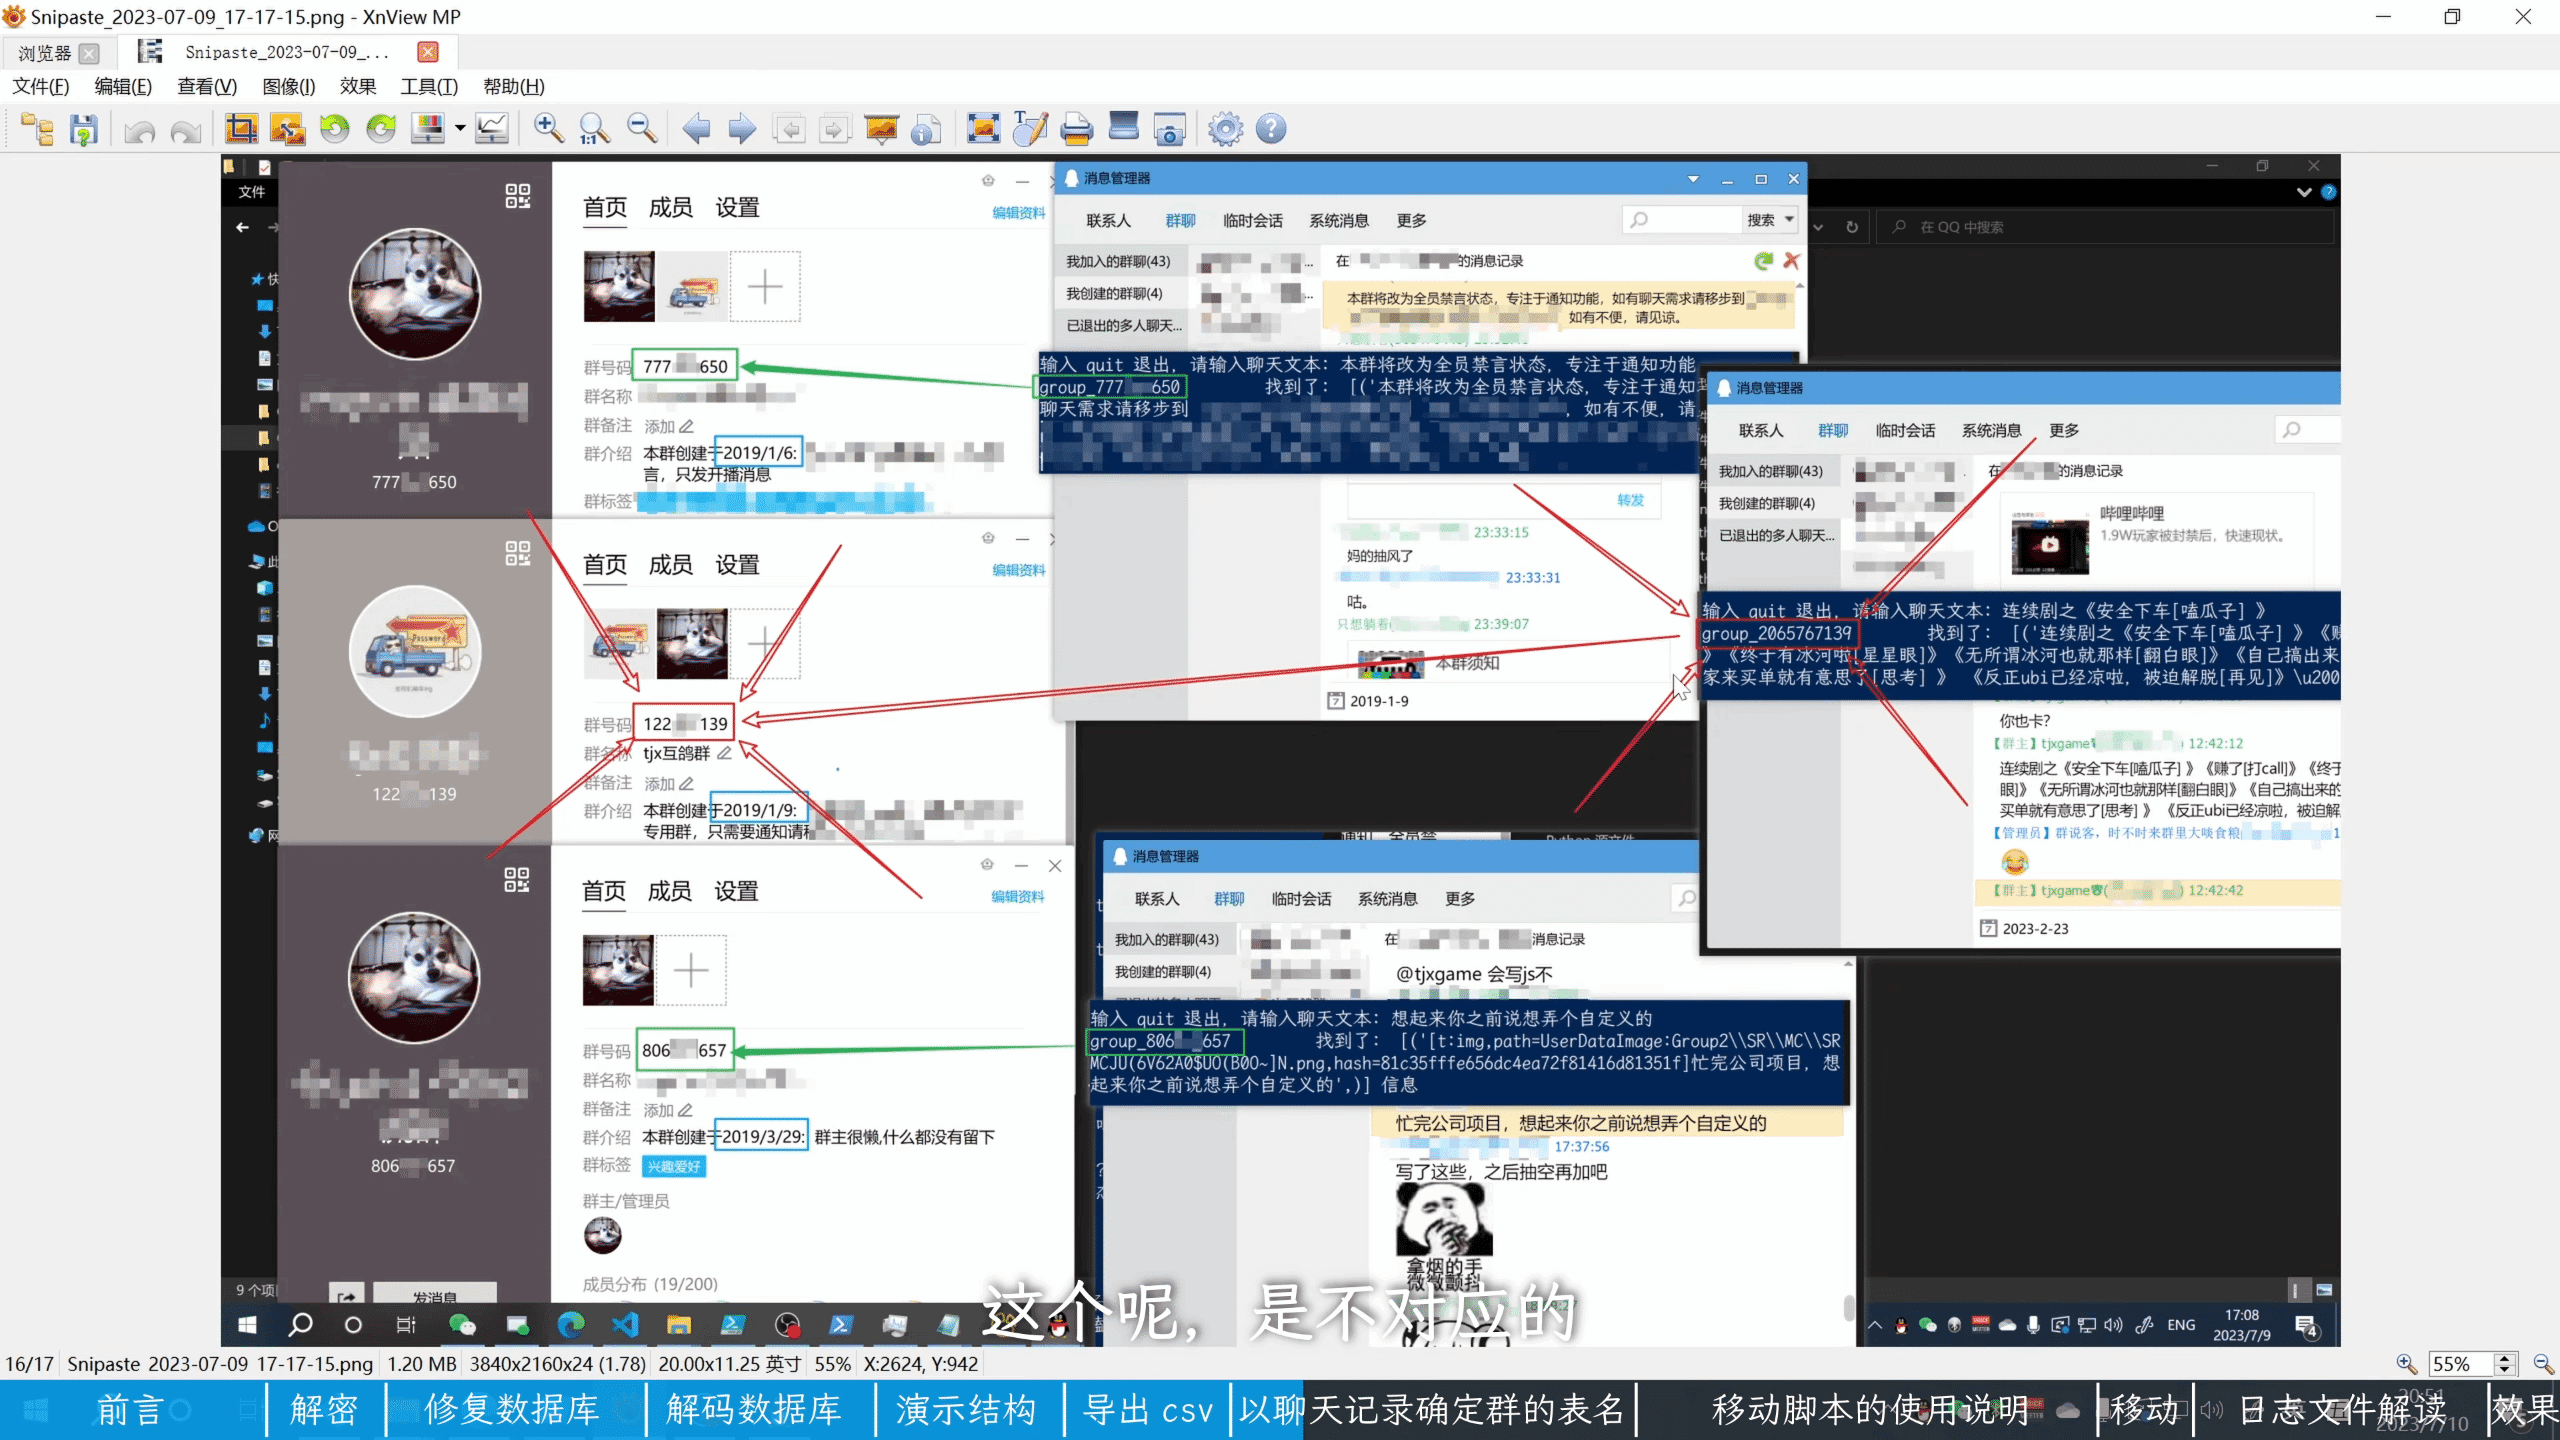Click the 发消息 button
This screenshot has height=1440, width=2560.
(434, 1293)
